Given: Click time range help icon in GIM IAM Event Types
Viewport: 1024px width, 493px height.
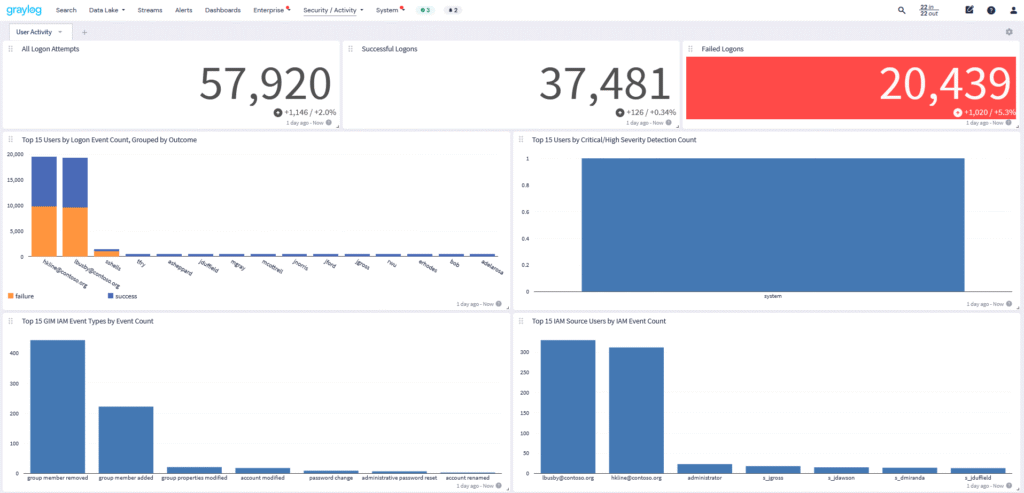Looking at the screenshot, I should point(499,486).
